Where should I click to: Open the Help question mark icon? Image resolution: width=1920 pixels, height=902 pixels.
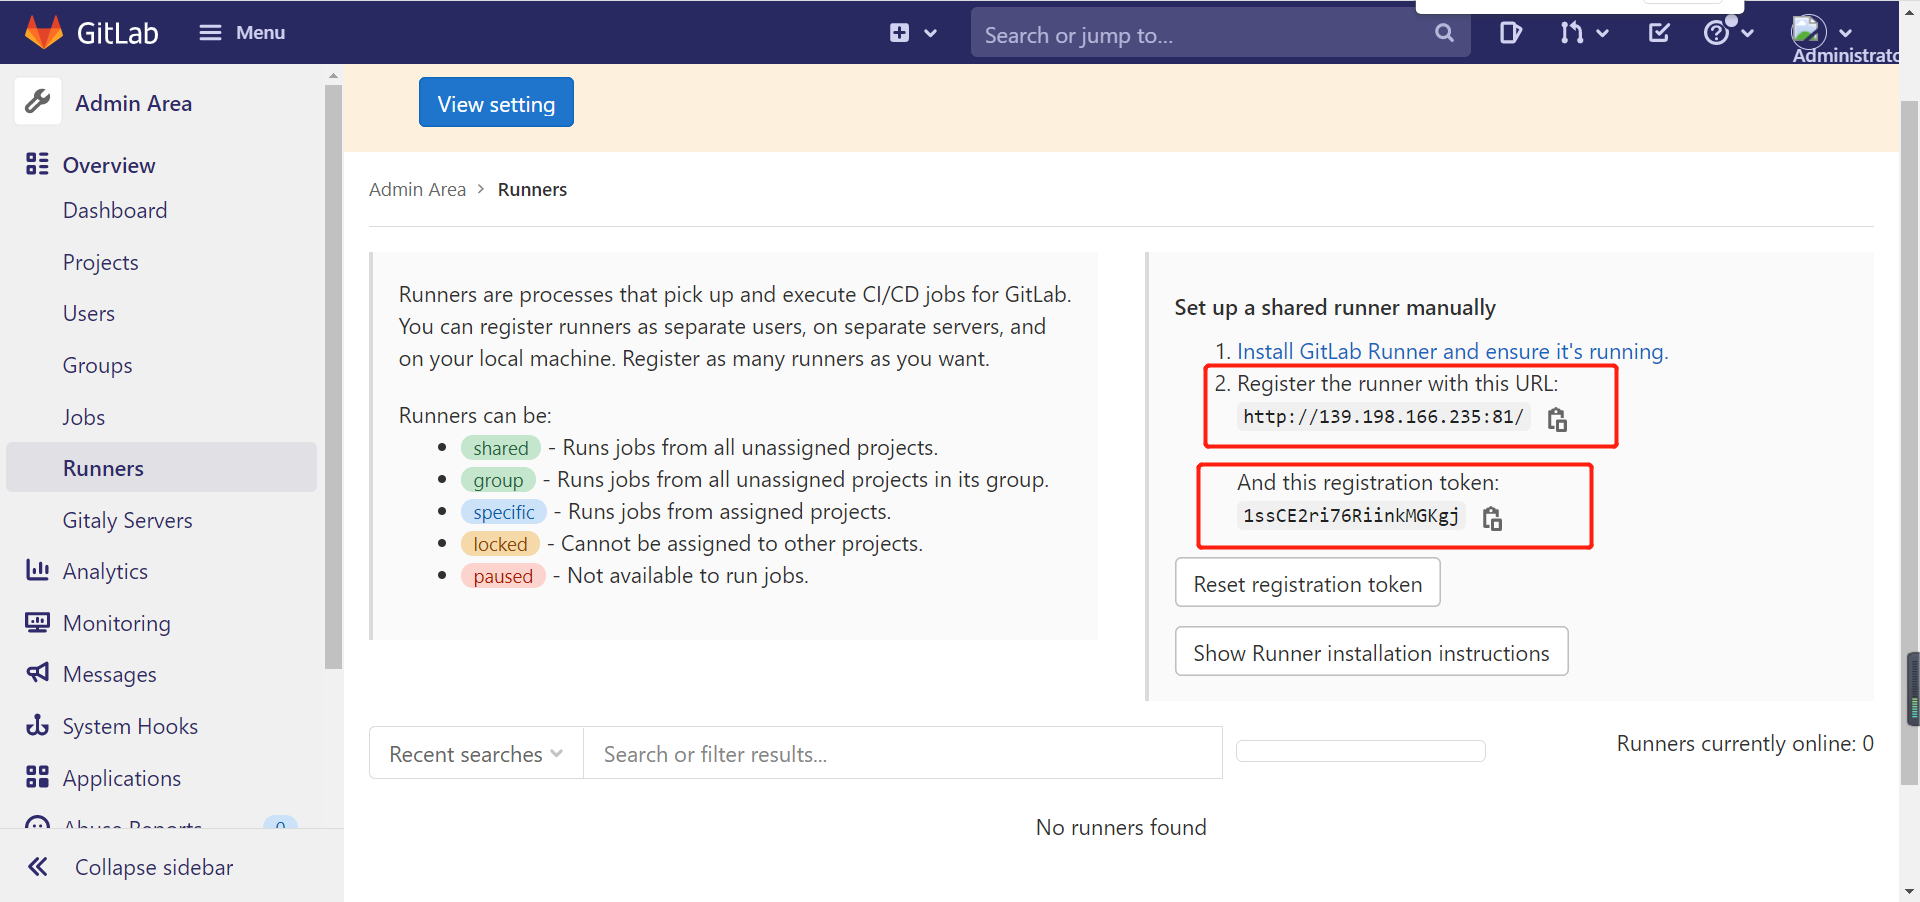pos(1716,33)
